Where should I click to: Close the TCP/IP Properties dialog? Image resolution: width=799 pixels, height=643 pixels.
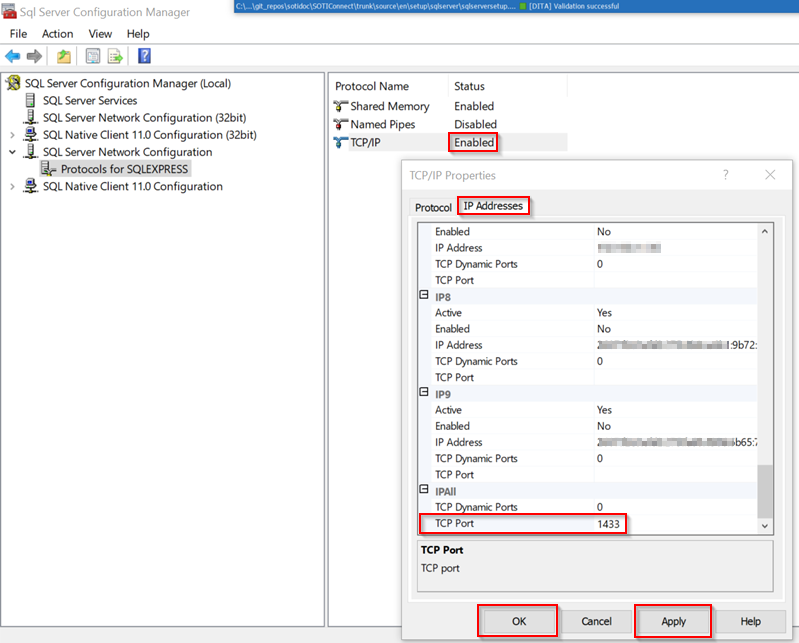pos(770,175)
